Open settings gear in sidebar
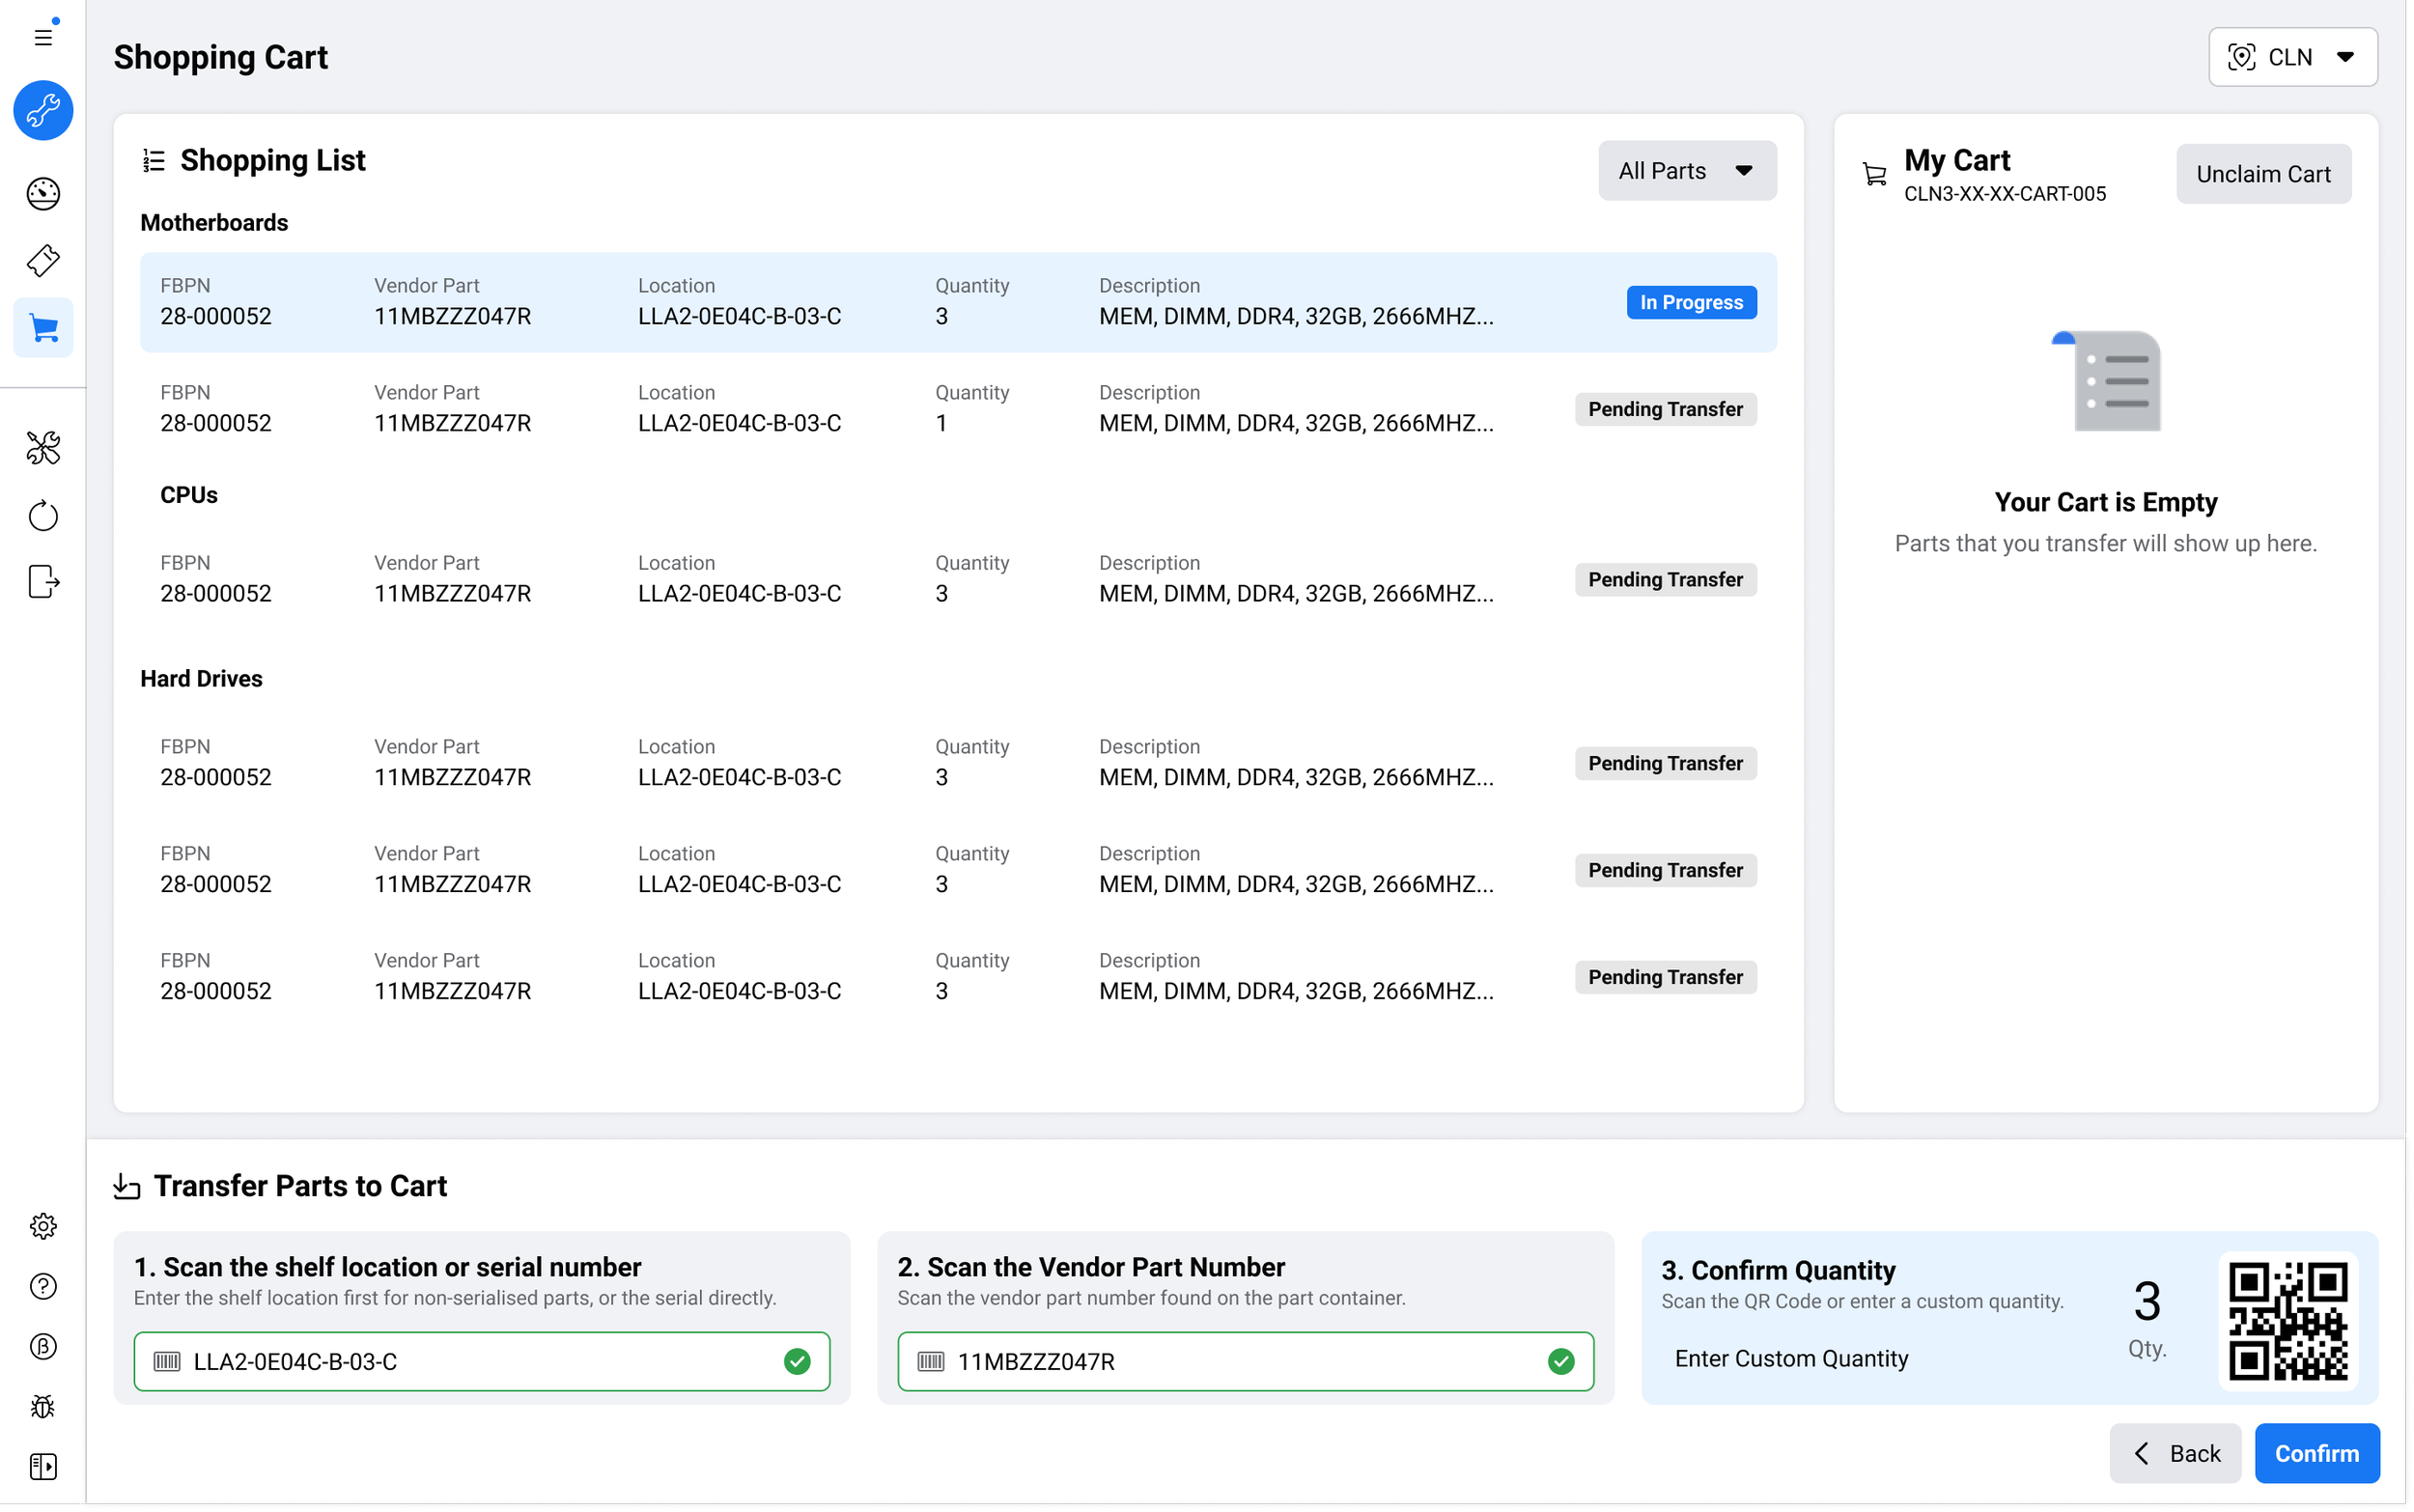Viewport: 2414px width, 1512px height. 43,1226
